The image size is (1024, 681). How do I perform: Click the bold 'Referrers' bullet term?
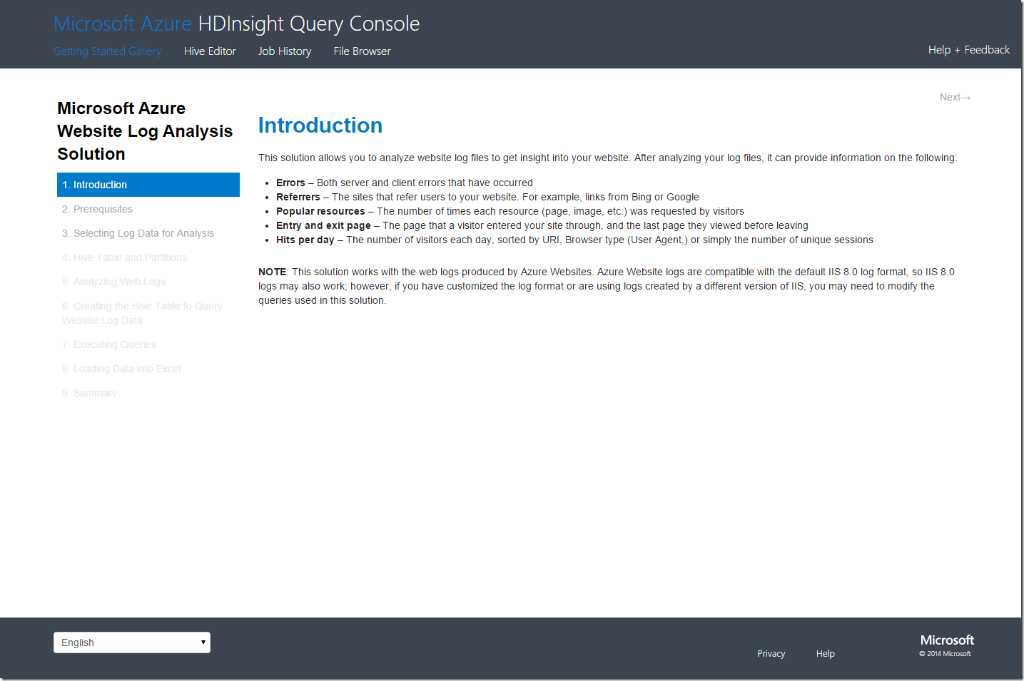click(x=298, y=197)
